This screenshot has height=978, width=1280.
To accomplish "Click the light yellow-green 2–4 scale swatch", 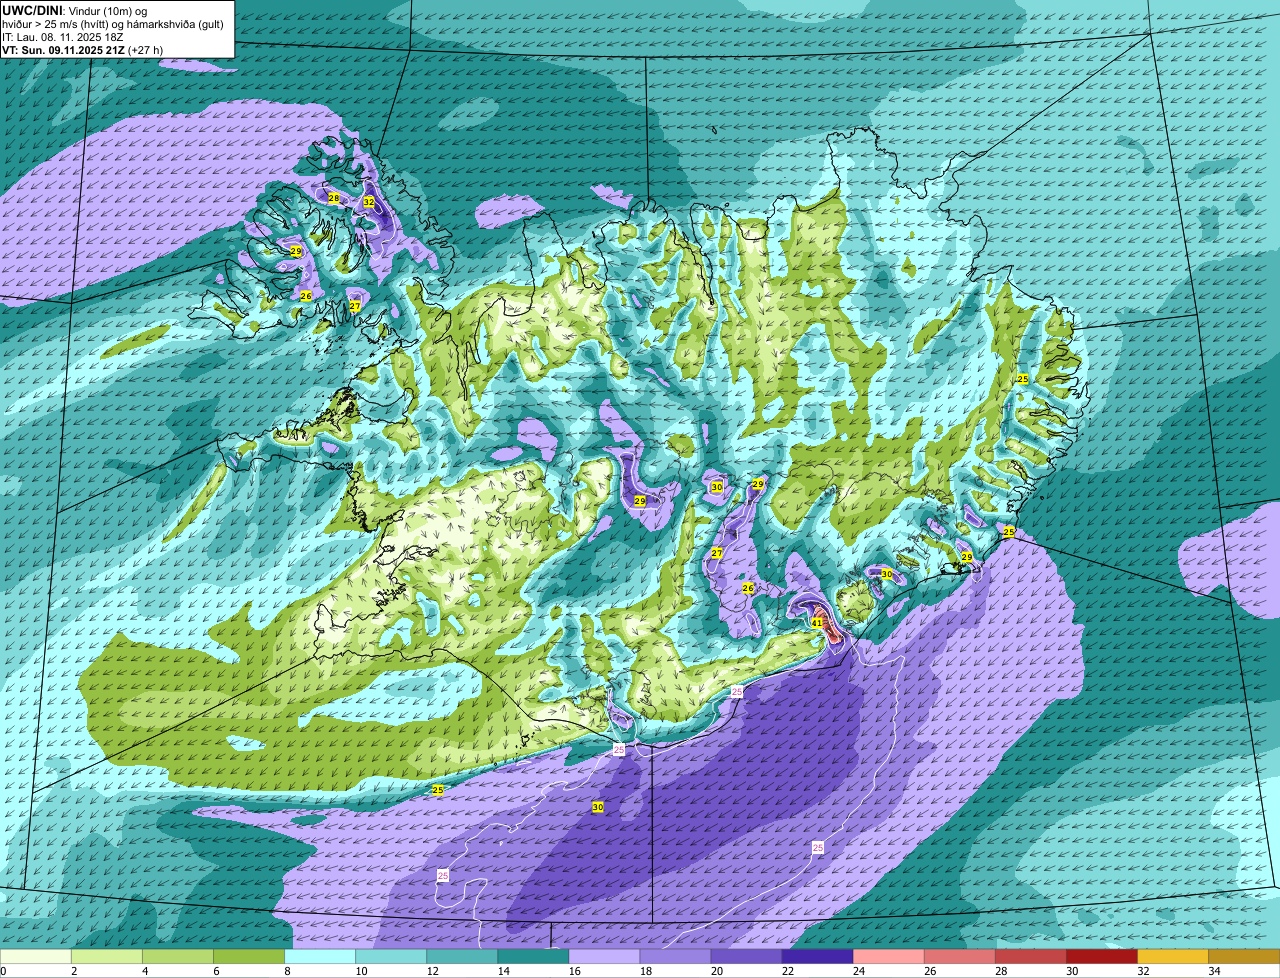I will point(107,957).
